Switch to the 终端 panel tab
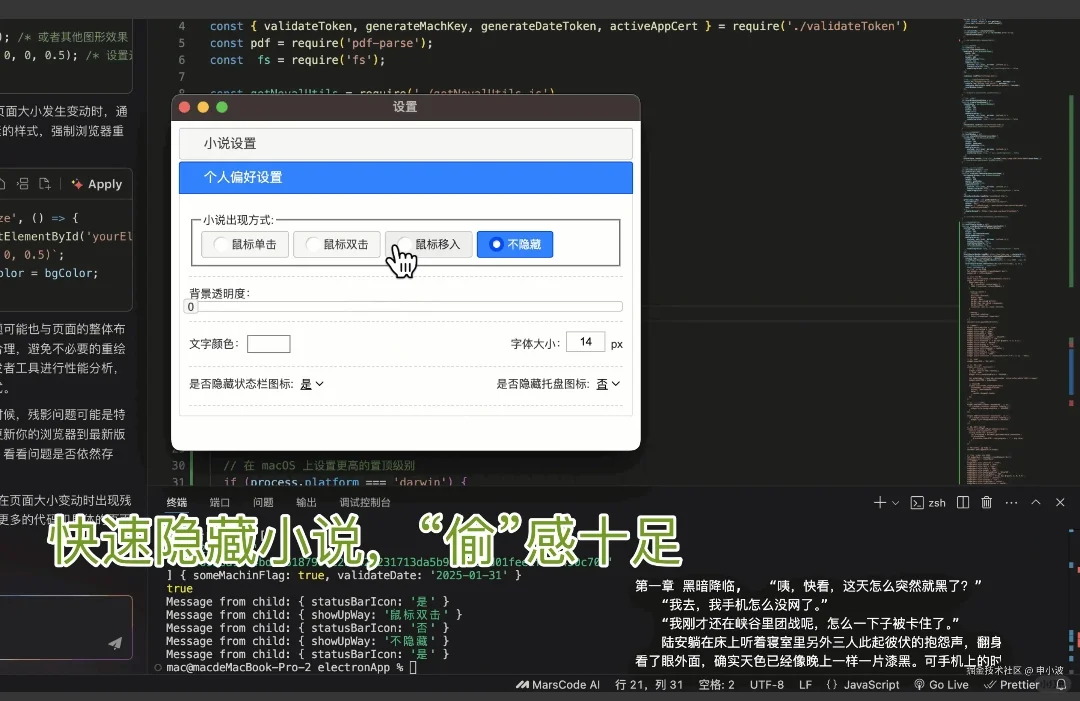This screenshot has width=1080, height=701. click(177, 503)
